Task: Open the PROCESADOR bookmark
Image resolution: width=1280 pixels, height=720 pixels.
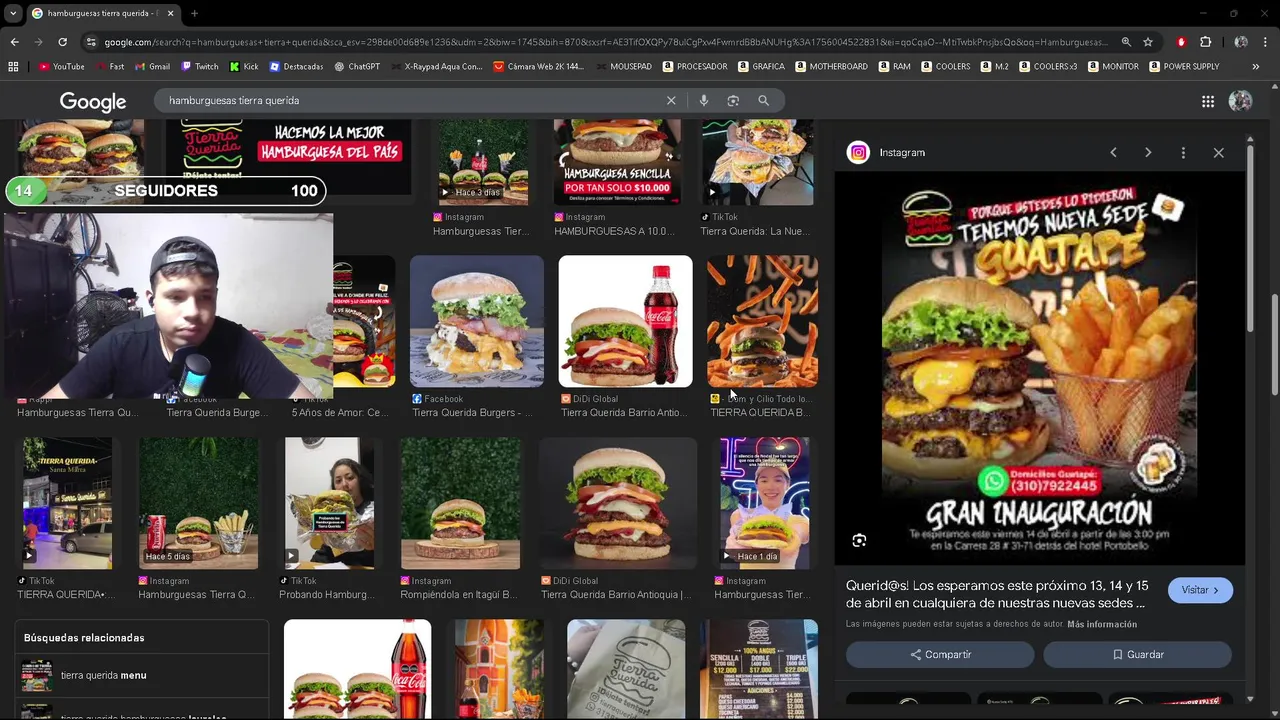Action: click(x=695, y=67)
